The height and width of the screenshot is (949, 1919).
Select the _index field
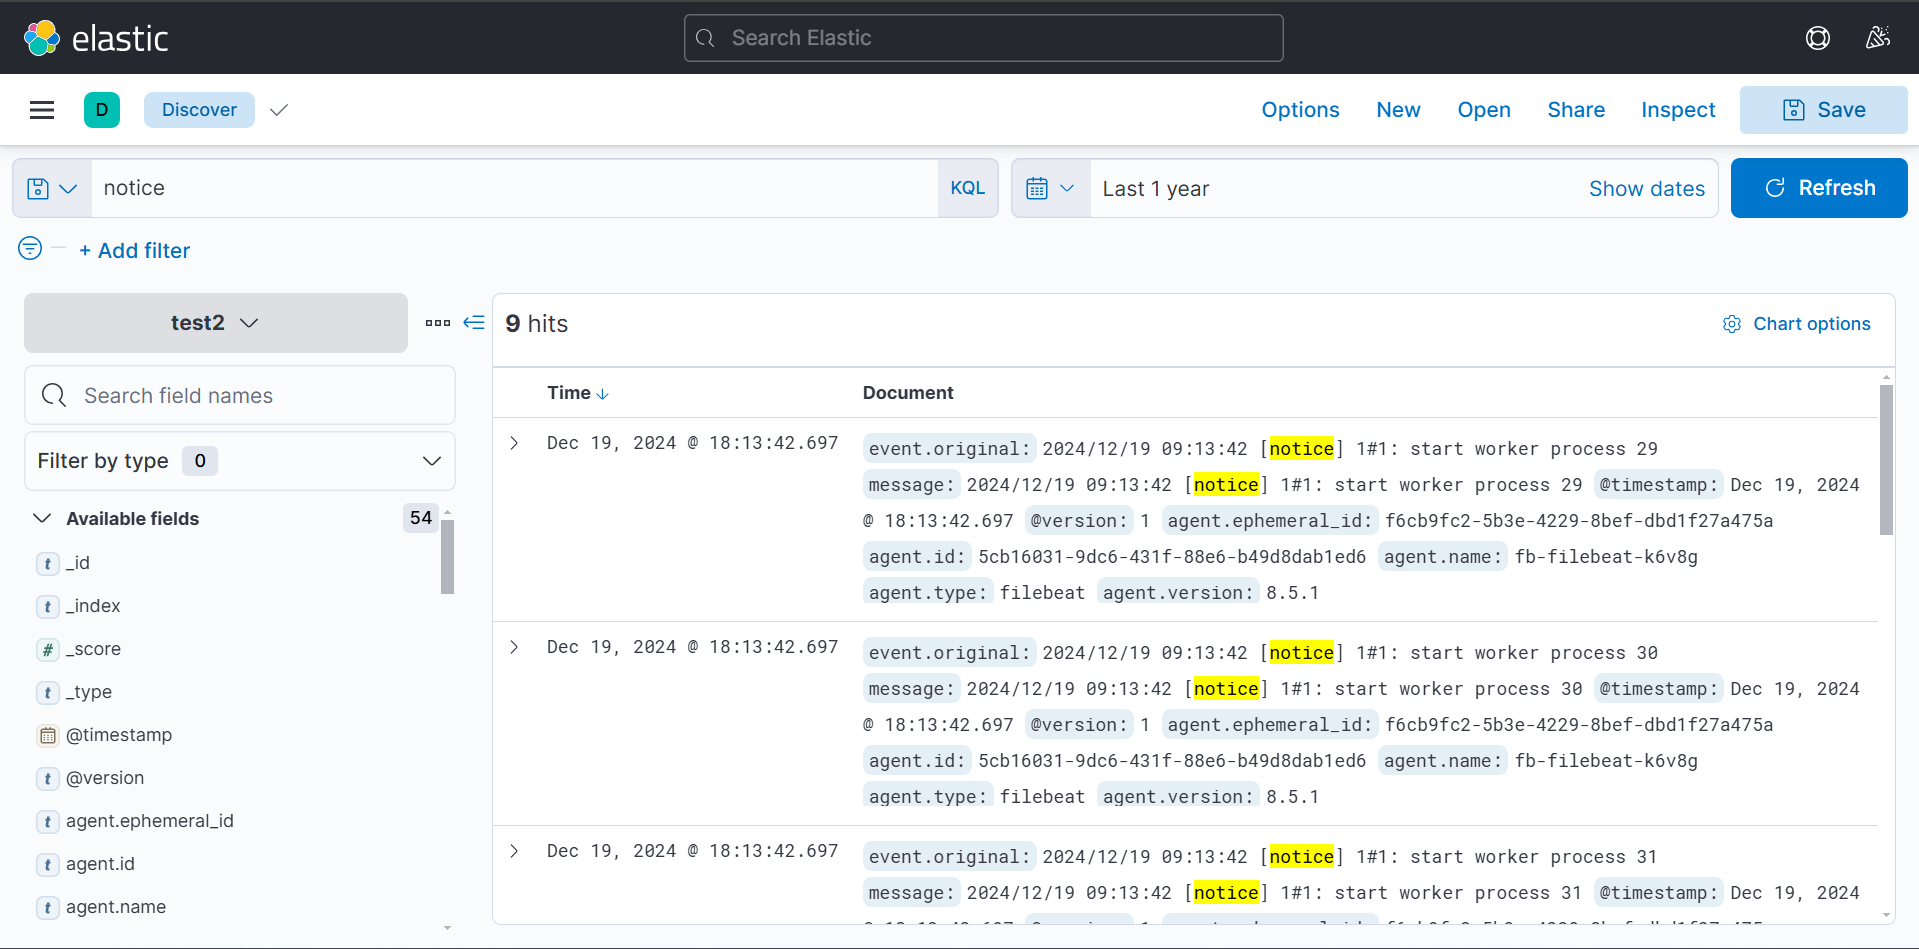93,606
